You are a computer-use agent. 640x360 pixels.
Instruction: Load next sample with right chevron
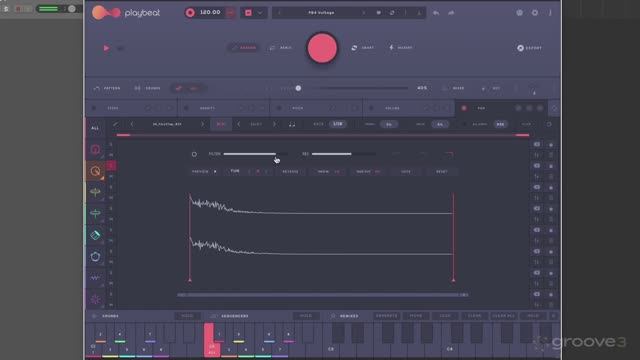202,124
